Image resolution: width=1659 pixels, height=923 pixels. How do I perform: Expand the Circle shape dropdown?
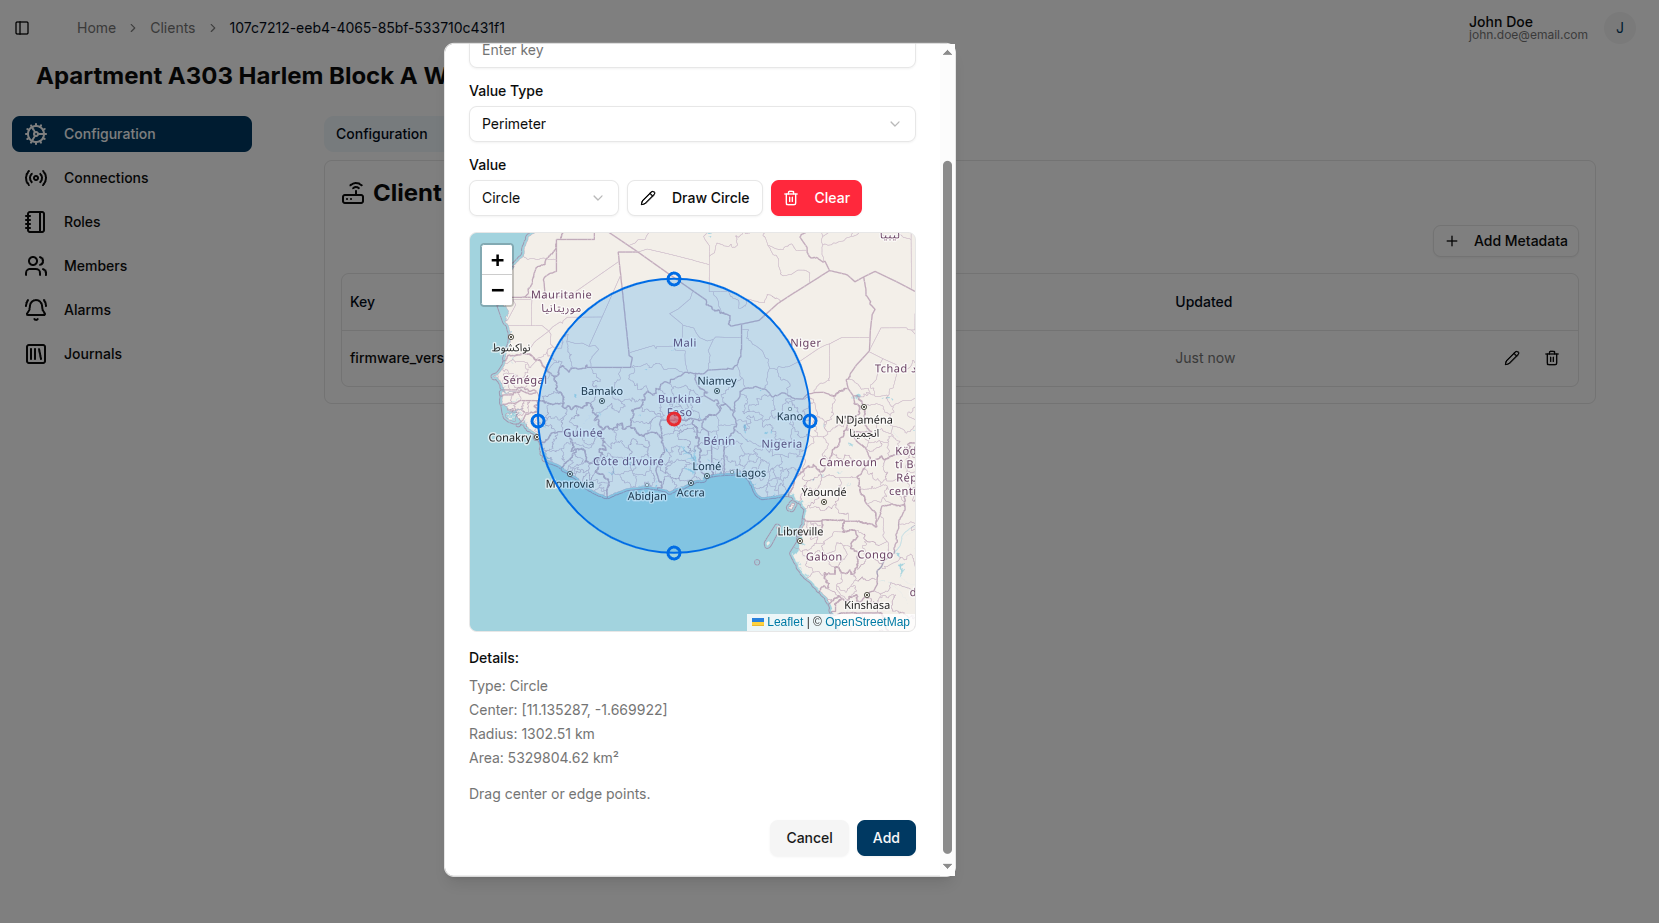pyautogui.click(x=543, y=198)
